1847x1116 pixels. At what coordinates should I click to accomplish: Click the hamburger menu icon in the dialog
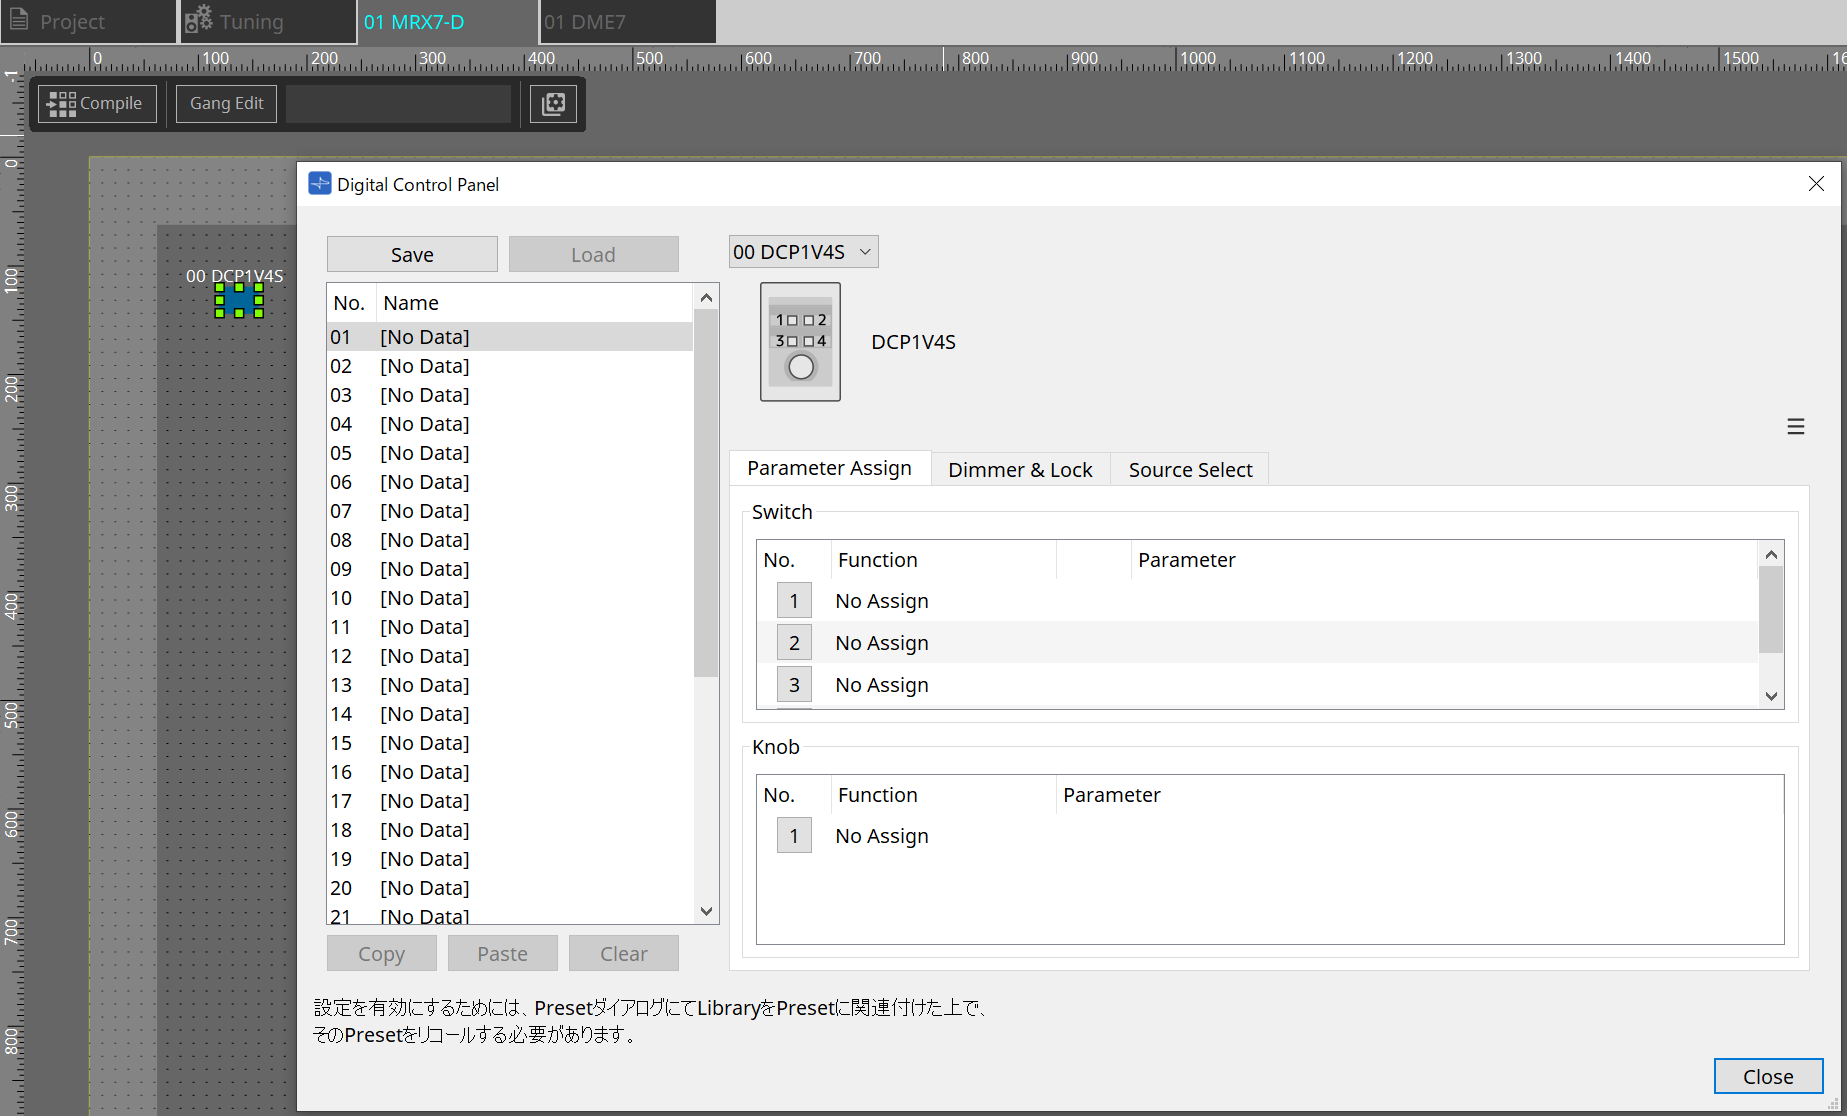click(x=1796, y=426)
